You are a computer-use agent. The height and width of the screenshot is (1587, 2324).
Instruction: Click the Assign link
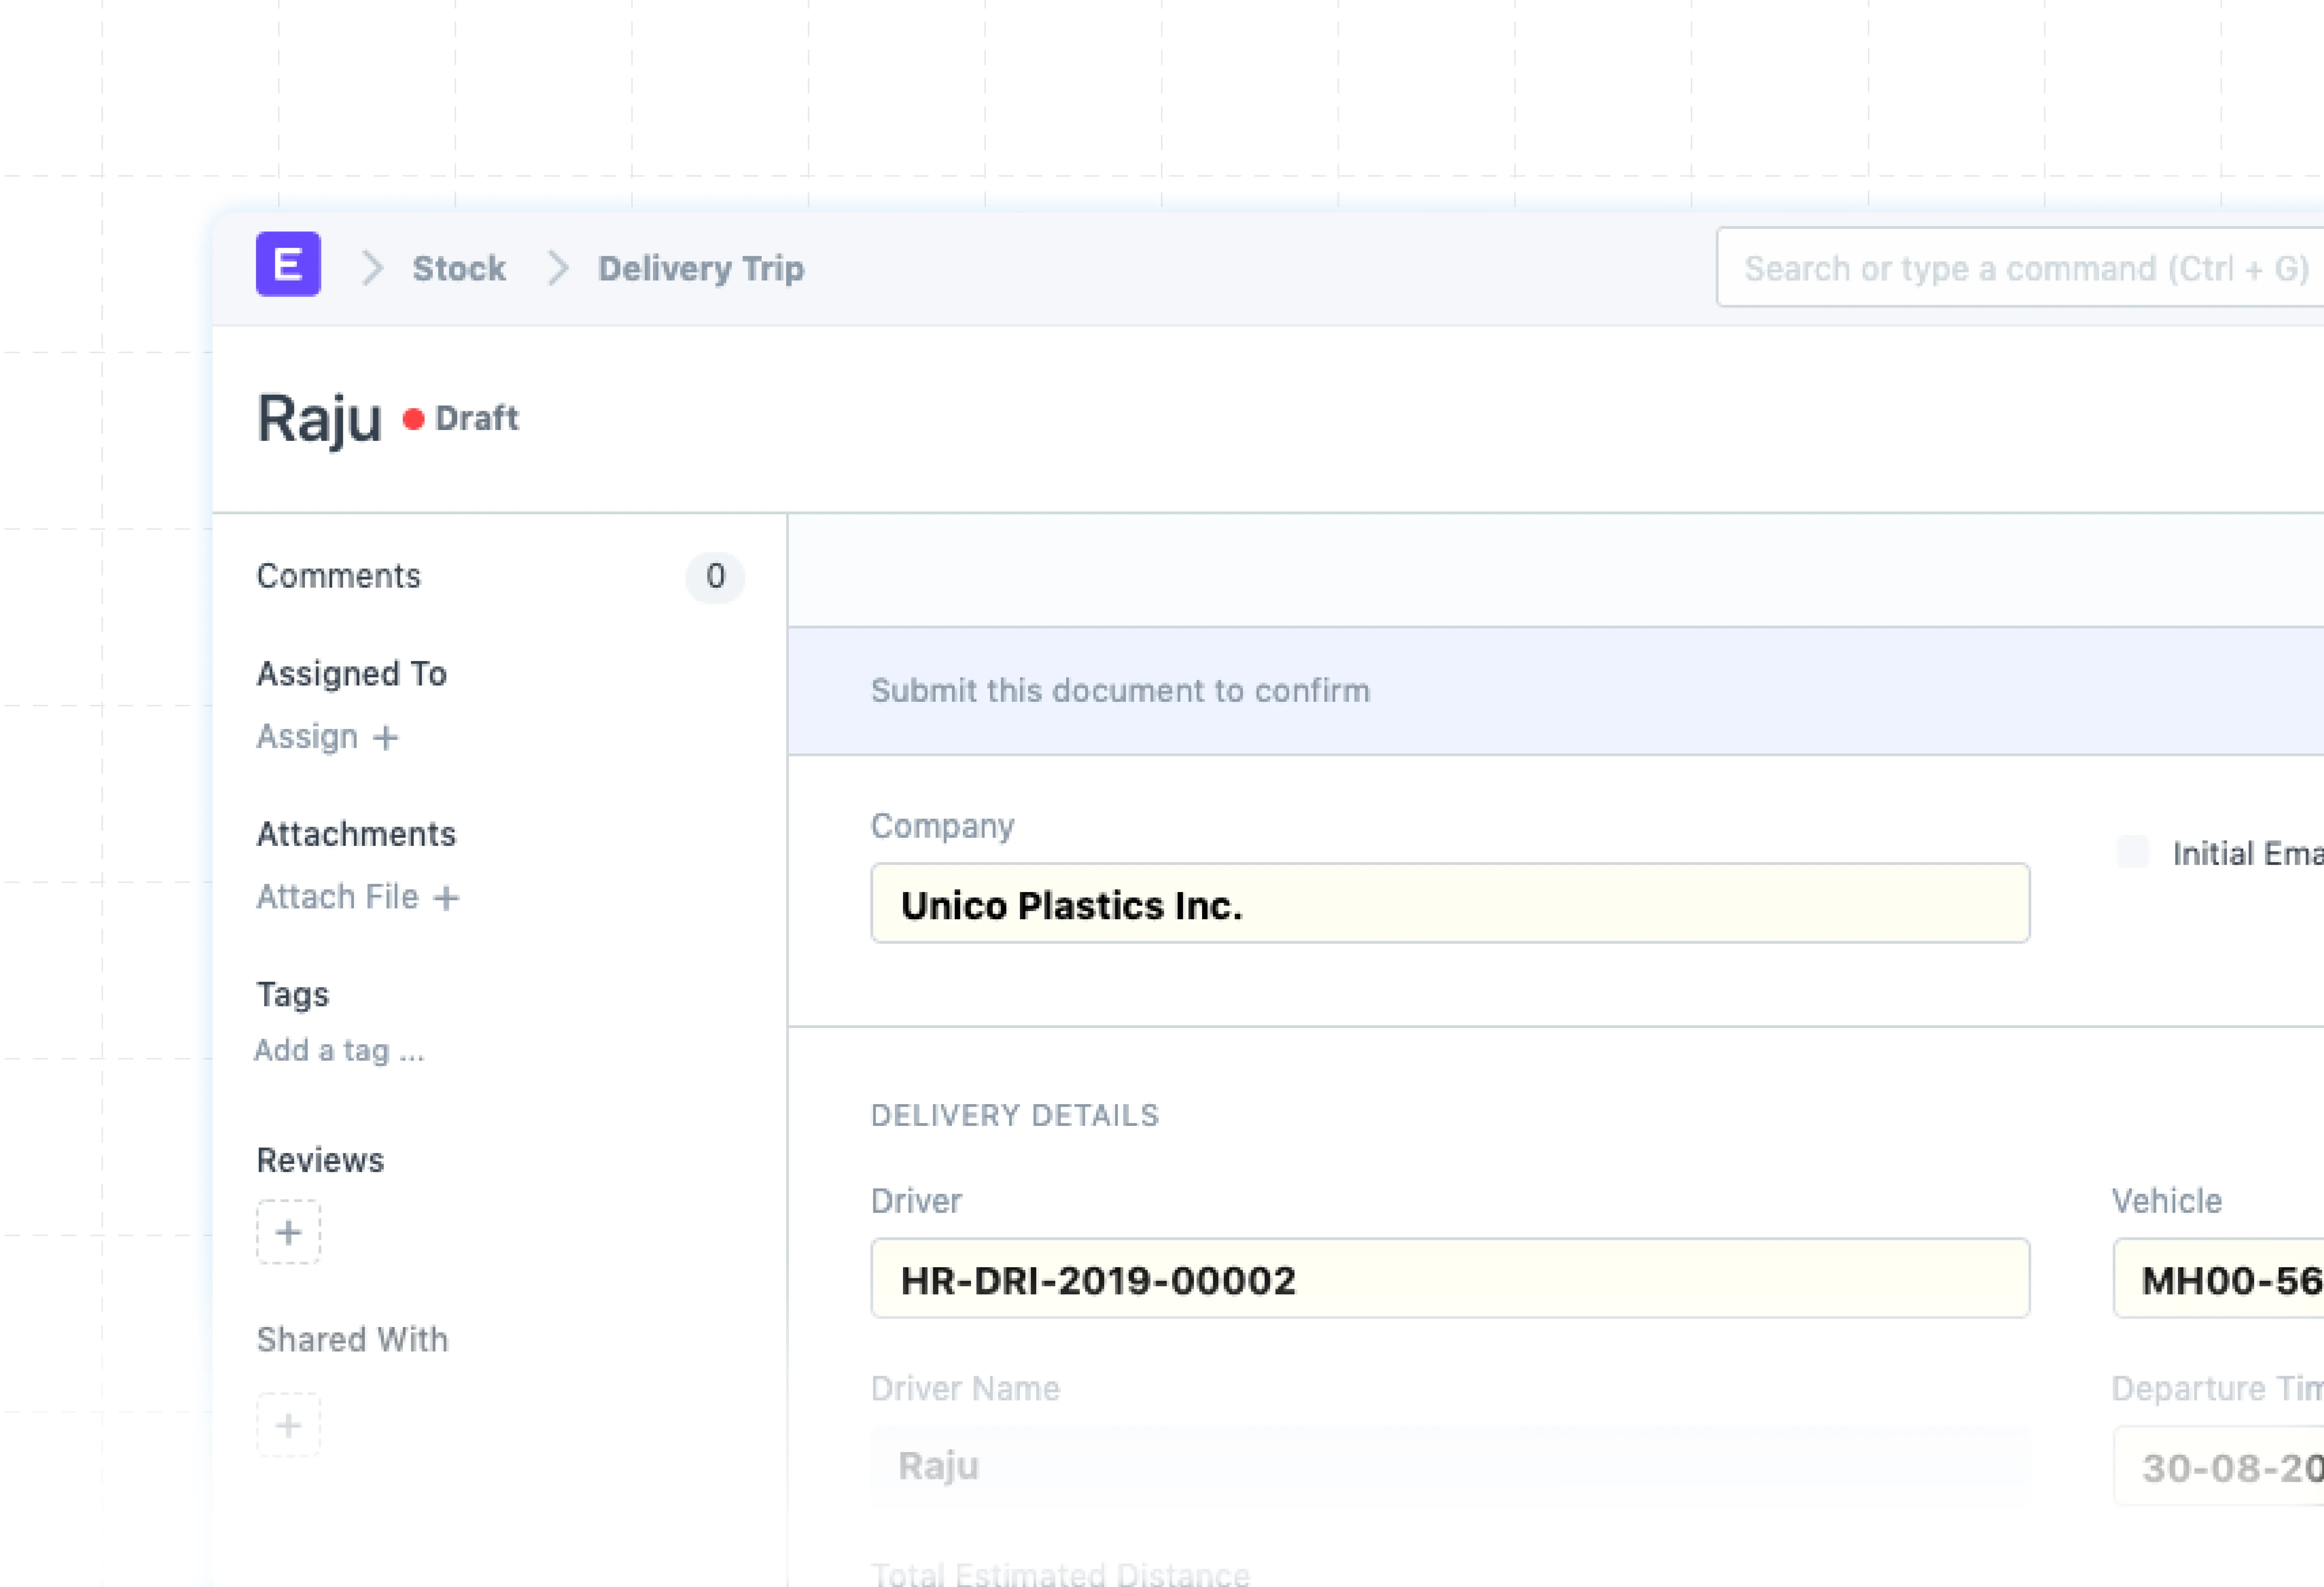pyautogui.click(x=307, y=737)
